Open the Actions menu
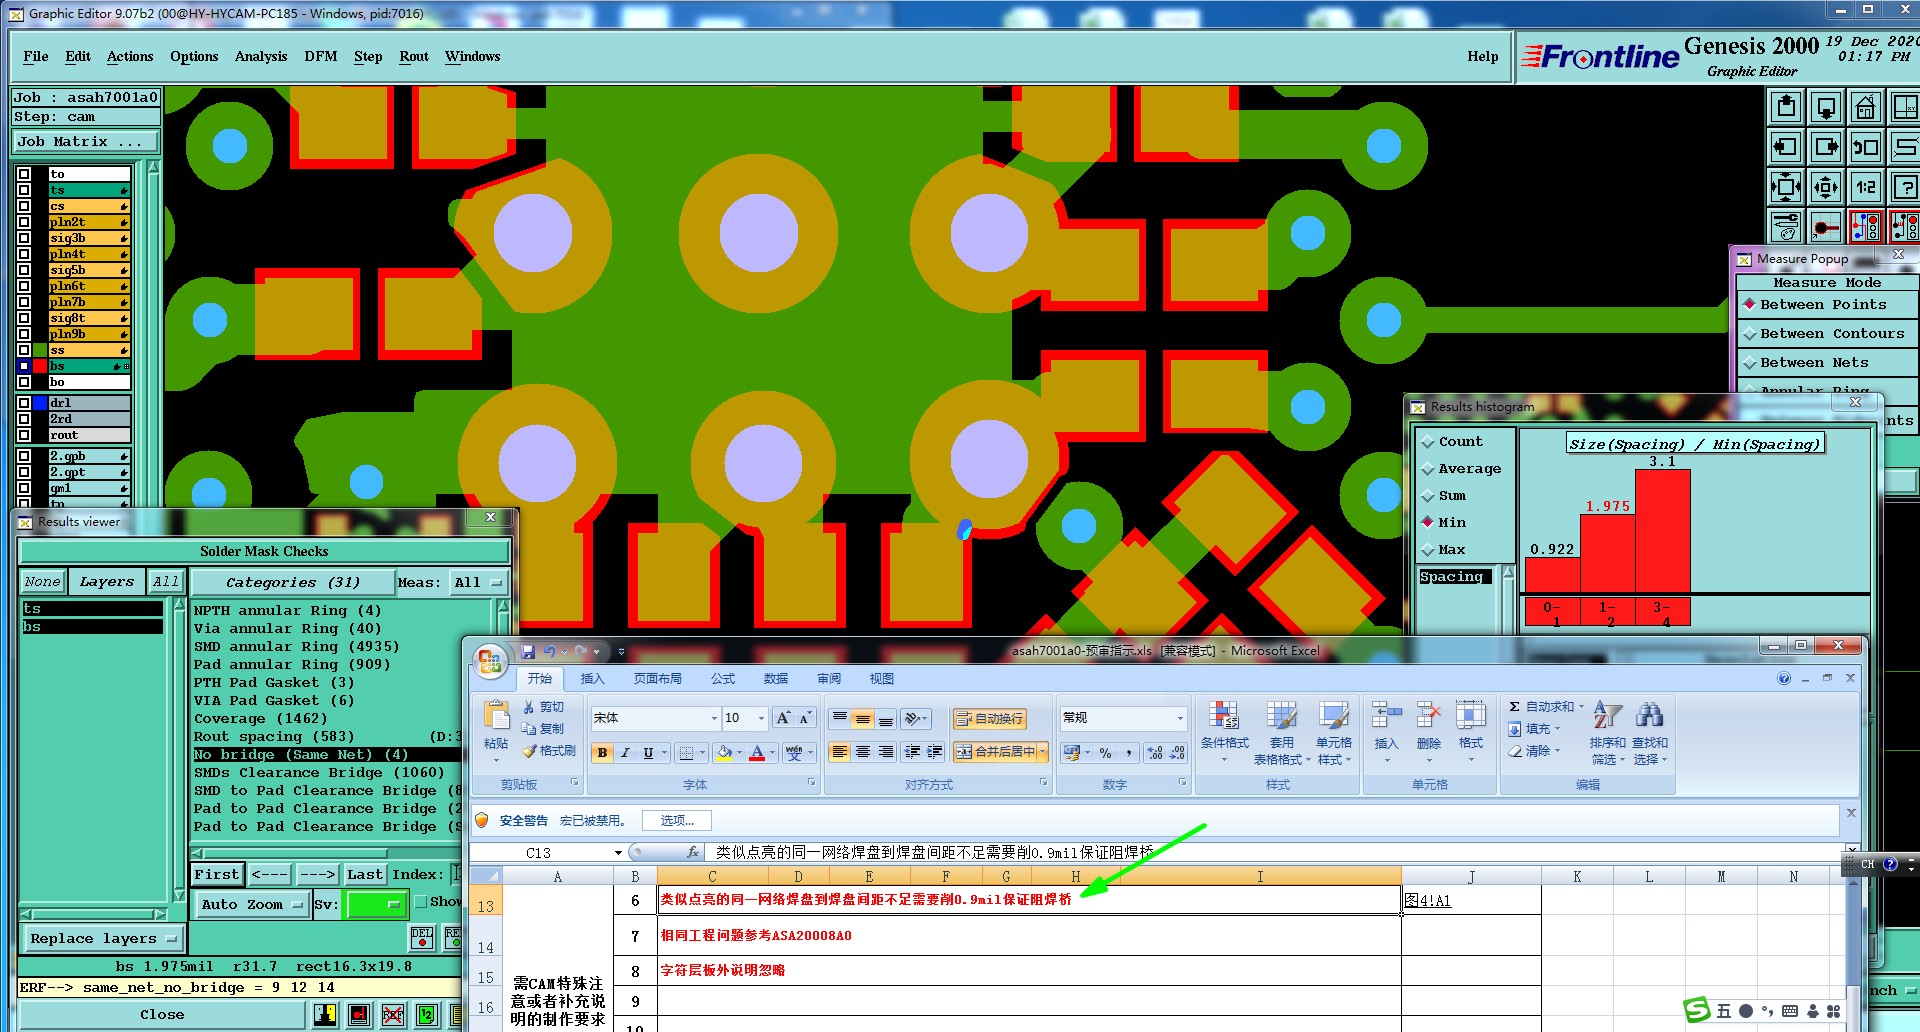Screen dimensions: 1920x1032 130,57
